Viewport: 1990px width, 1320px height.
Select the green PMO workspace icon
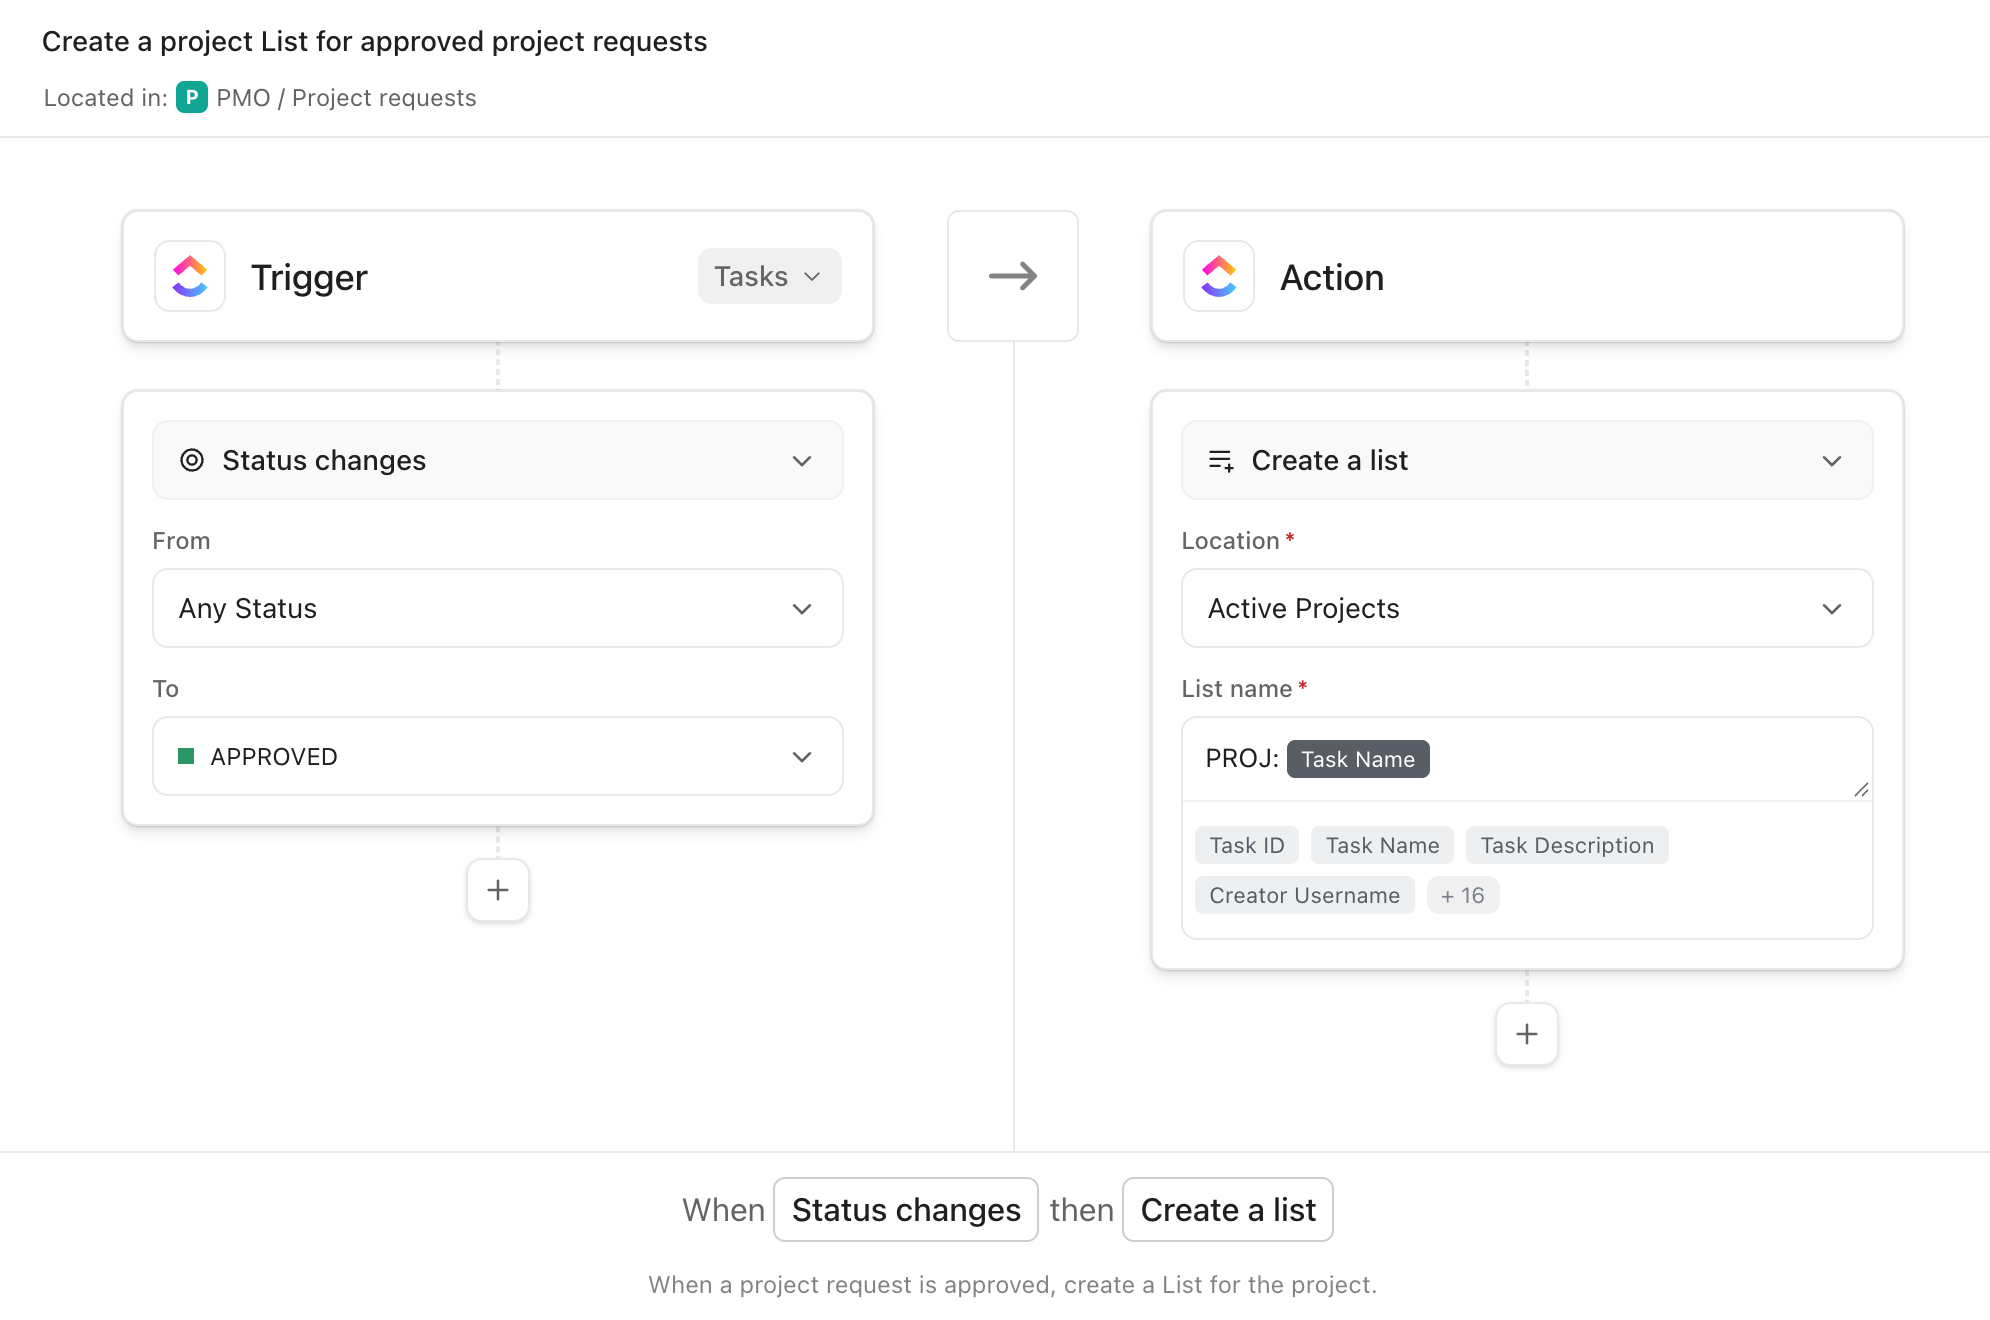coord(192,97)
